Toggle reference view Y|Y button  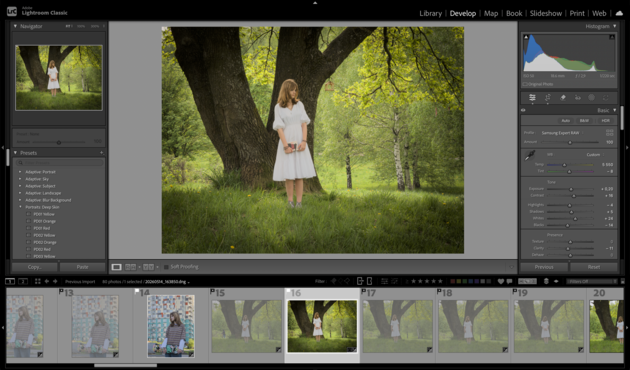tap(148, 267)
